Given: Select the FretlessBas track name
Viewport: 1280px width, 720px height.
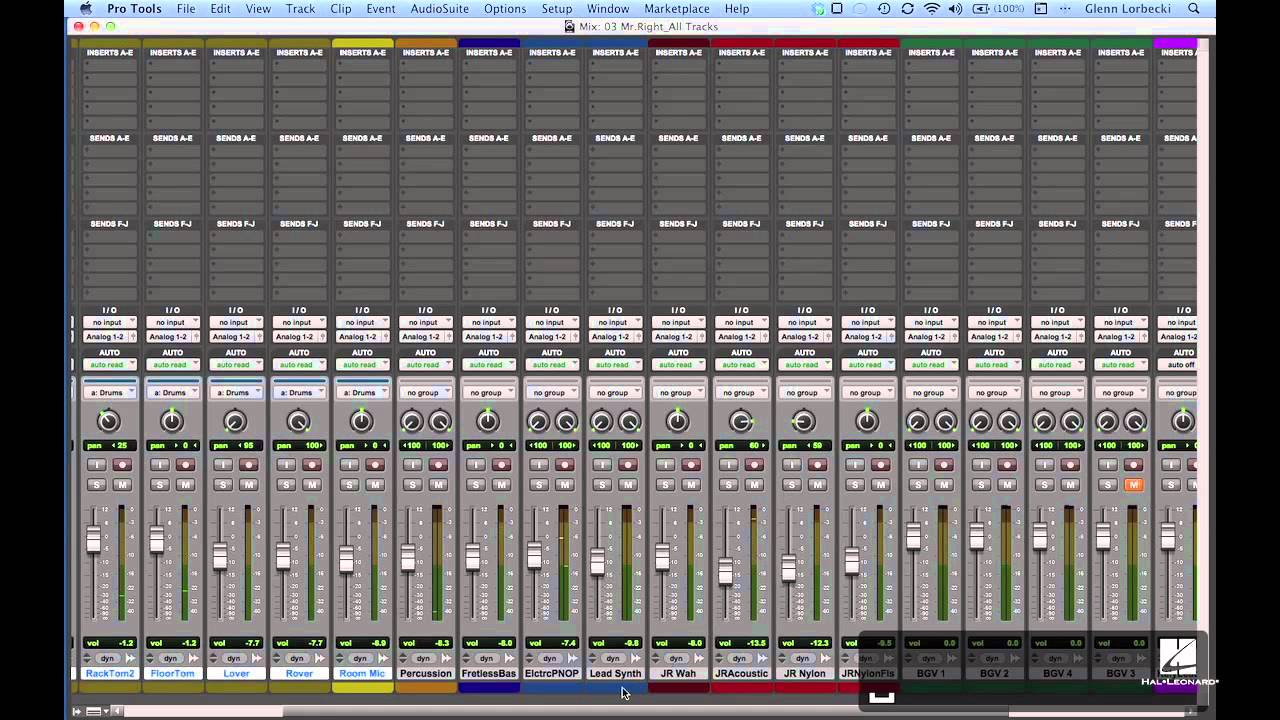Looking at the screenshot, I should [489, 674].
